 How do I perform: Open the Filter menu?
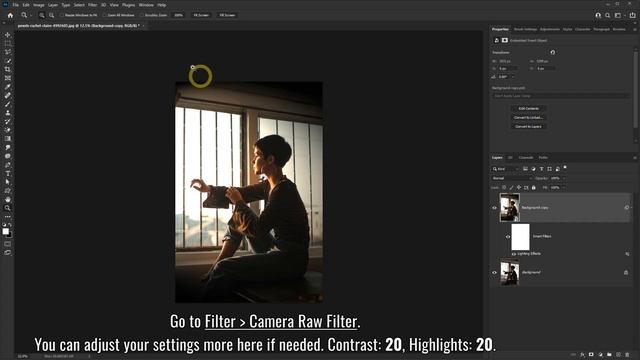click(93, 5)
